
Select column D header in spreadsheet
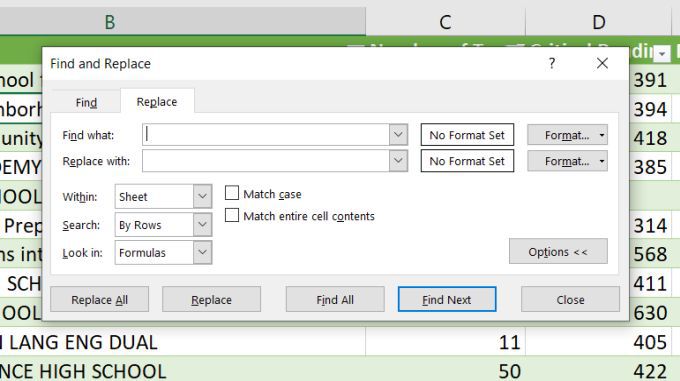(598, 21)
